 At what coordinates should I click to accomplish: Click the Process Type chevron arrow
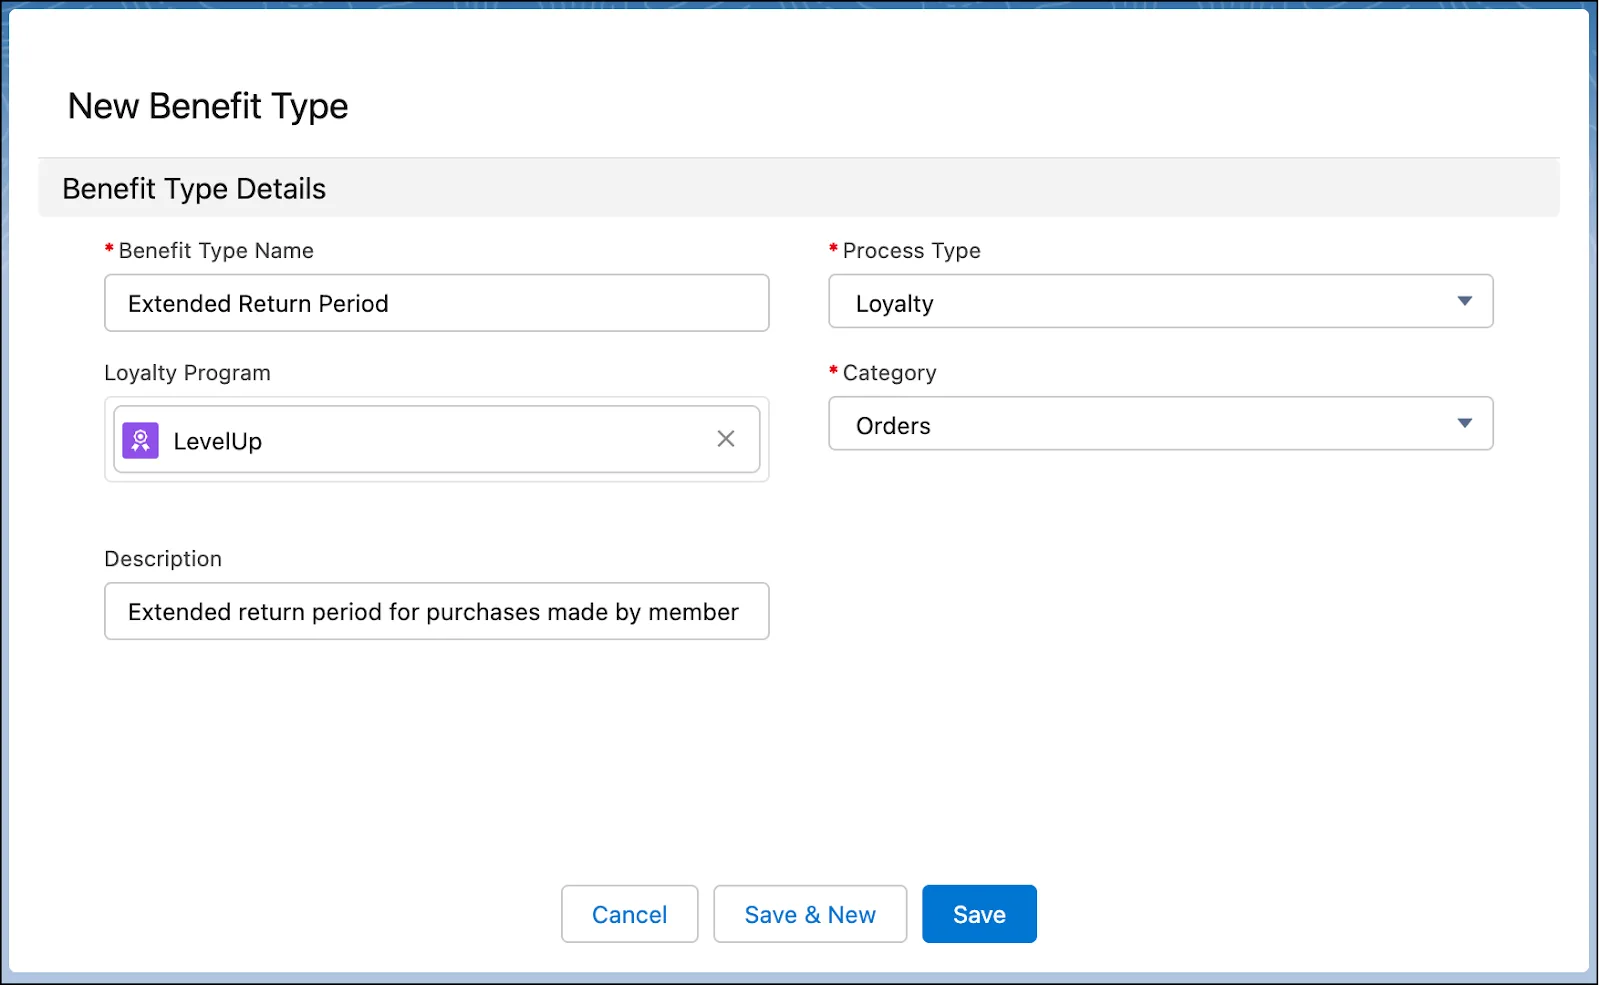[x=1466, y=301]
